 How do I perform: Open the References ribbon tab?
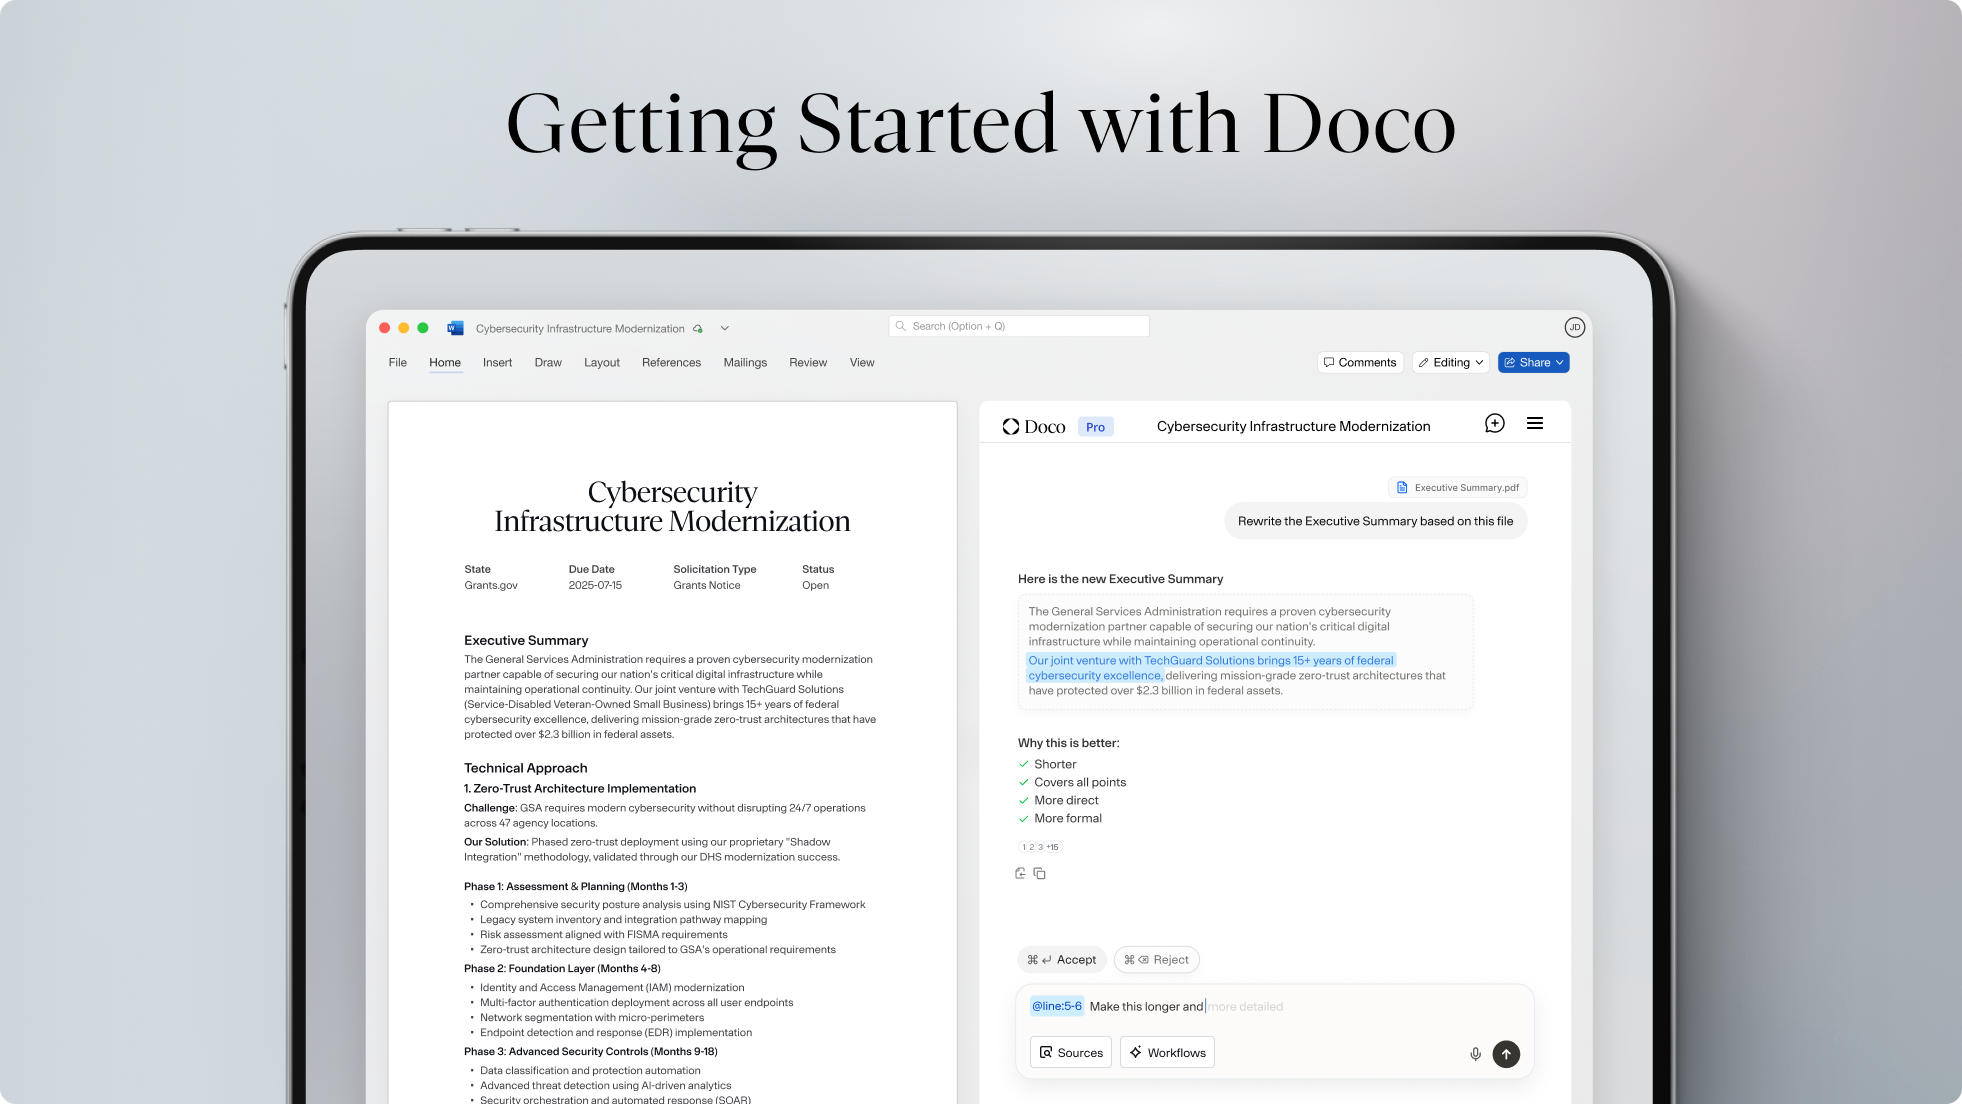coord(671,363)
